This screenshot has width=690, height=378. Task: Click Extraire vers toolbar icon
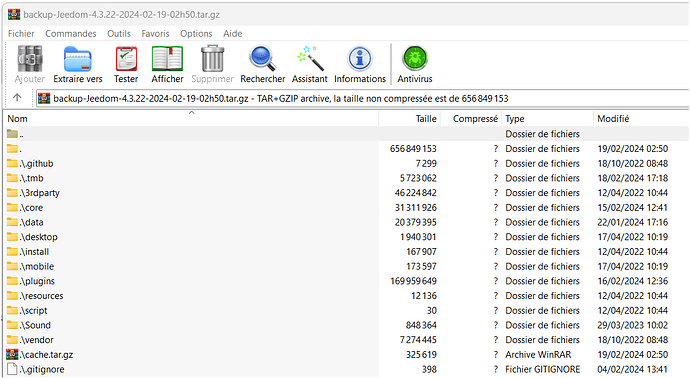pos(77,59)
